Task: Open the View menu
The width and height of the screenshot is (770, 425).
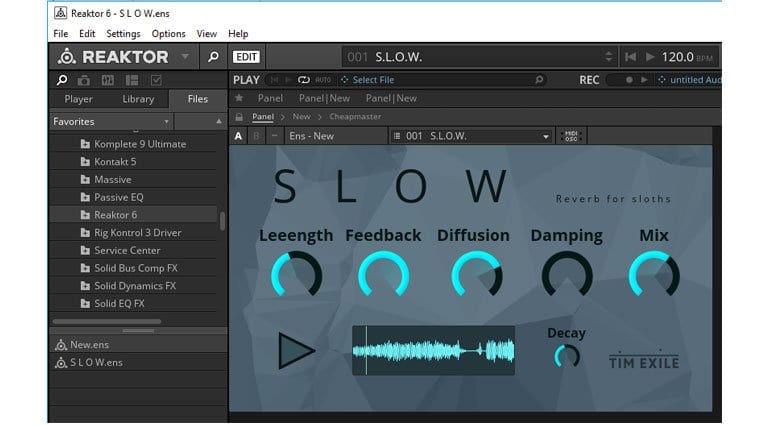Action: pos(207,34)
